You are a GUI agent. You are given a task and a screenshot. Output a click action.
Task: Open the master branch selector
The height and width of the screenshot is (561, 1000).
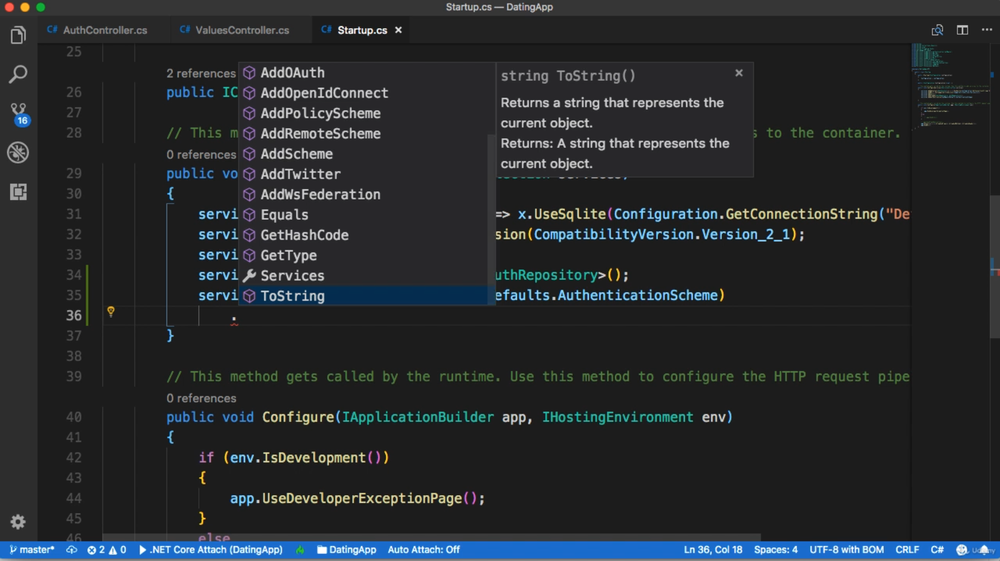click(x=32, y=550)
